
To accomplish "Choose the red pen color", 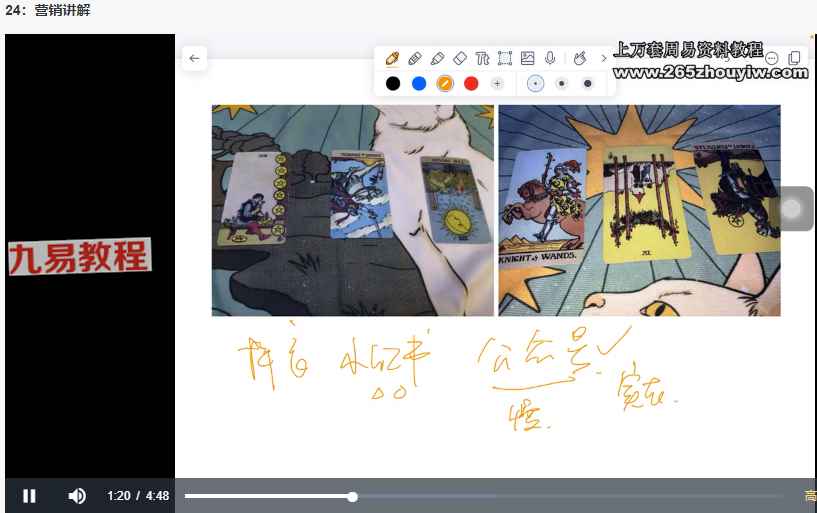I will [x=471, y=83].
